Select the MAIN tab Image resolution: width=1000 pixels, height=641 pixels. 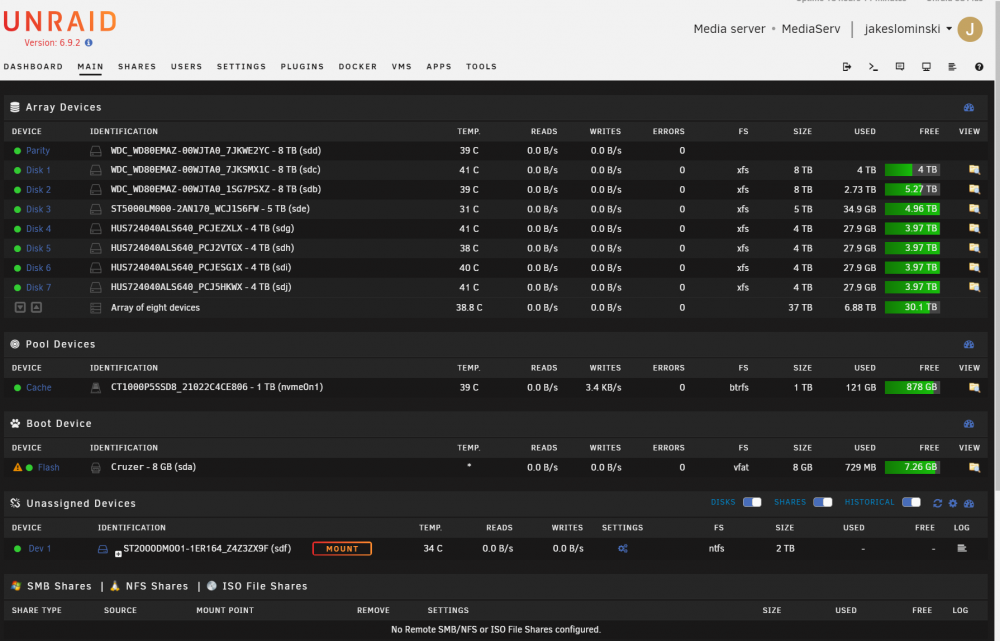[90, 66]
